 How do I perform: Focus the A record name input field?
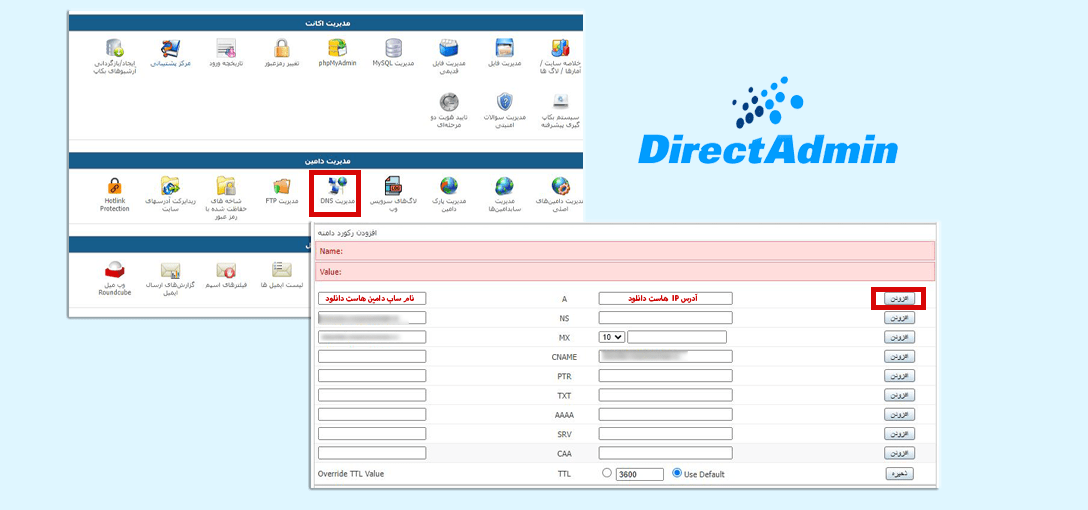(x=372, y=298)
